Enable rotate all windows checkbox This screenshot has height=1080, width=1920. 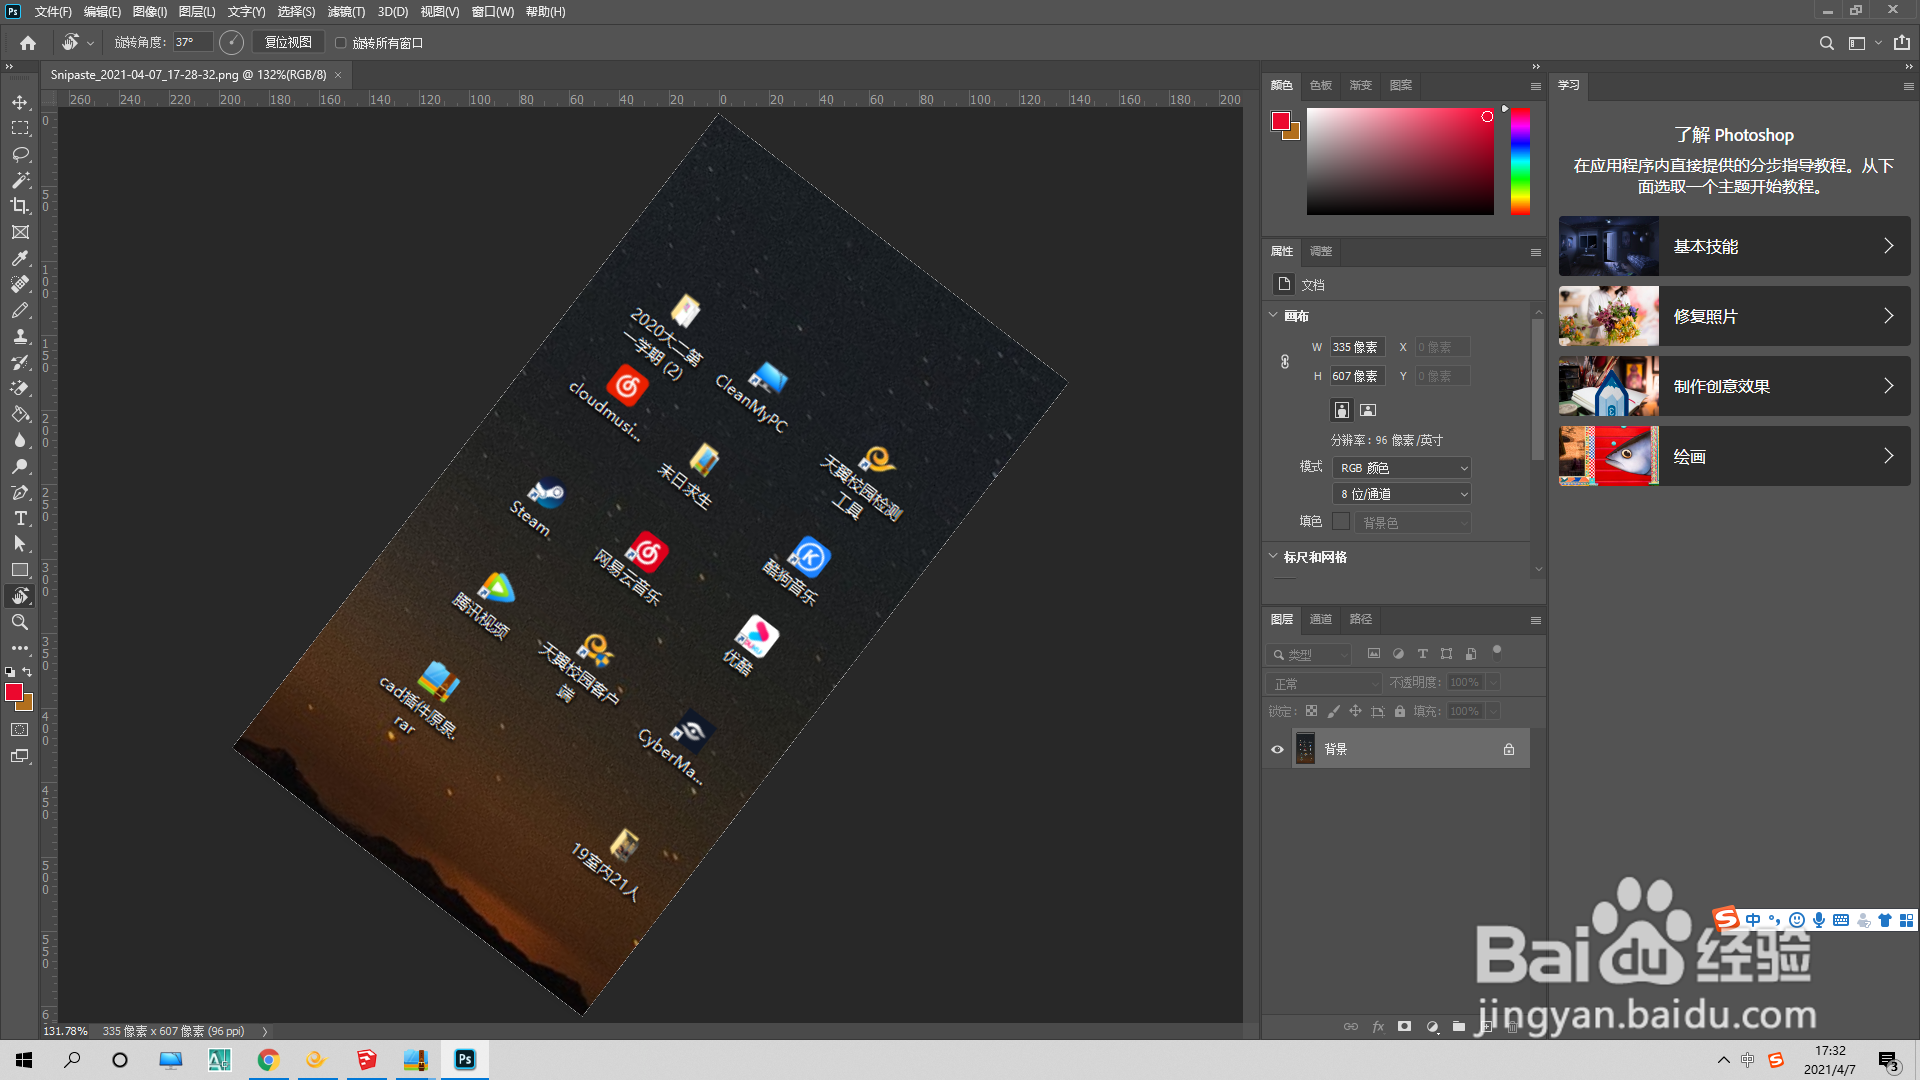pos(341,43)
